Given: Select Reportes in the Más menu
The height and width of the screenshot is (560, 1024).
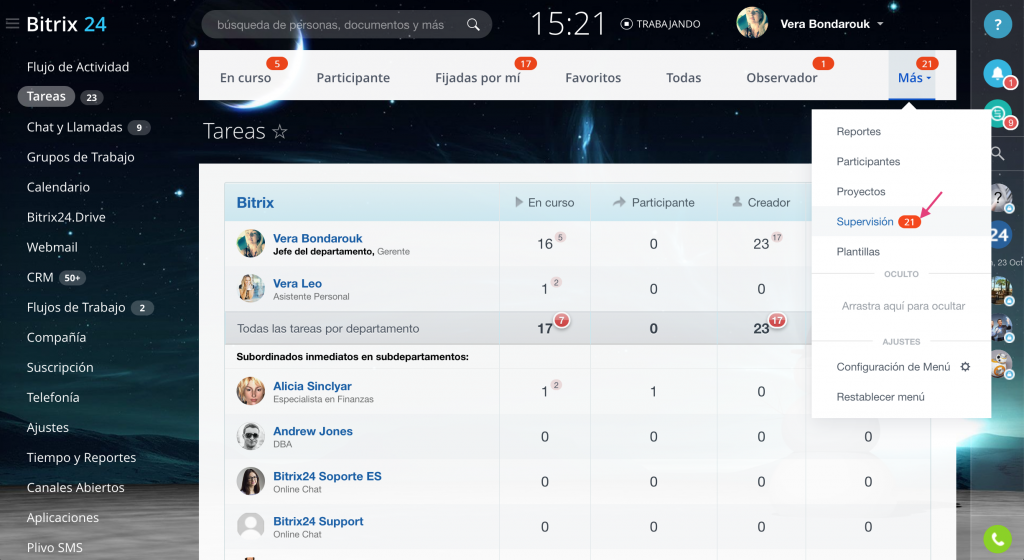Looking at the screenshot, I should pos(859,131).
